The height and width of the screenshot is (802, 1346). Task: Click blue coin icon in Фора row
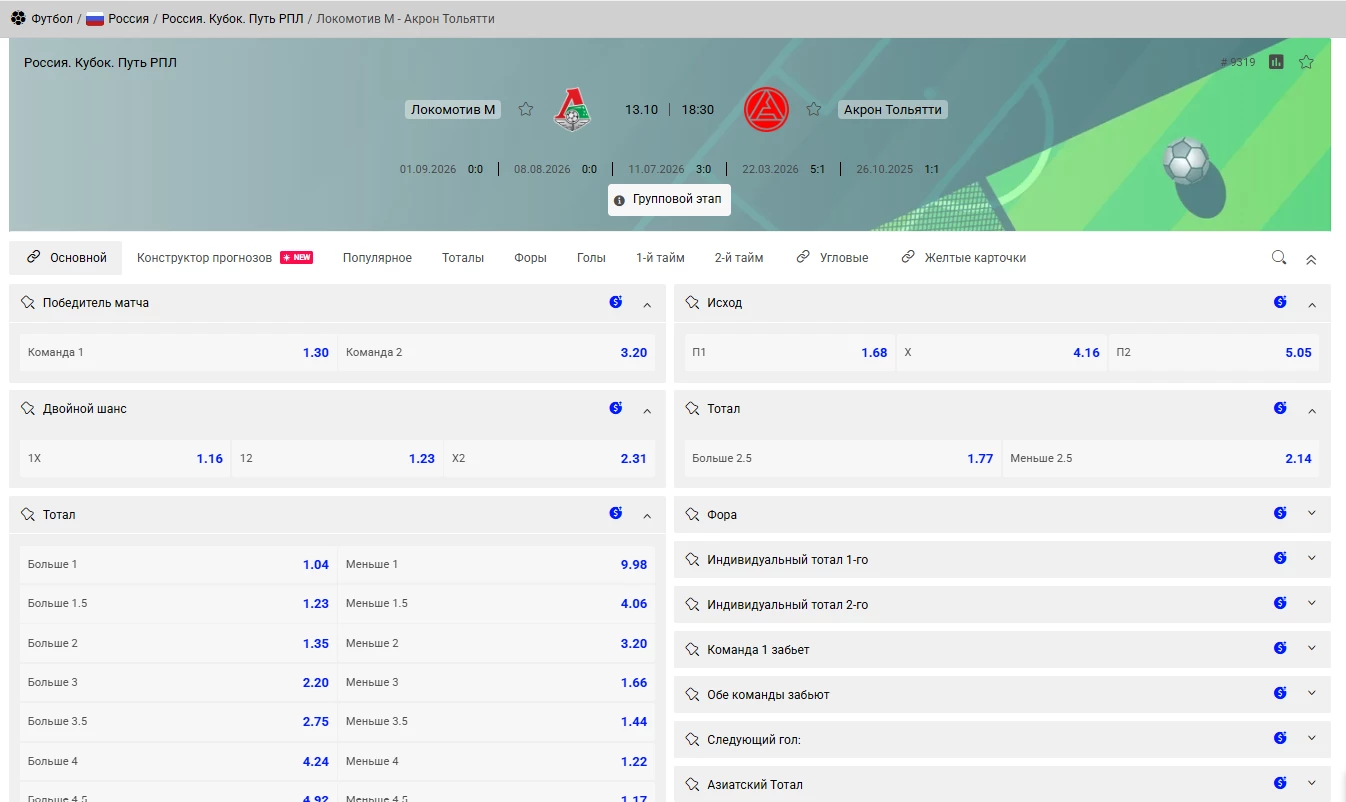[x=1280, y=513]
